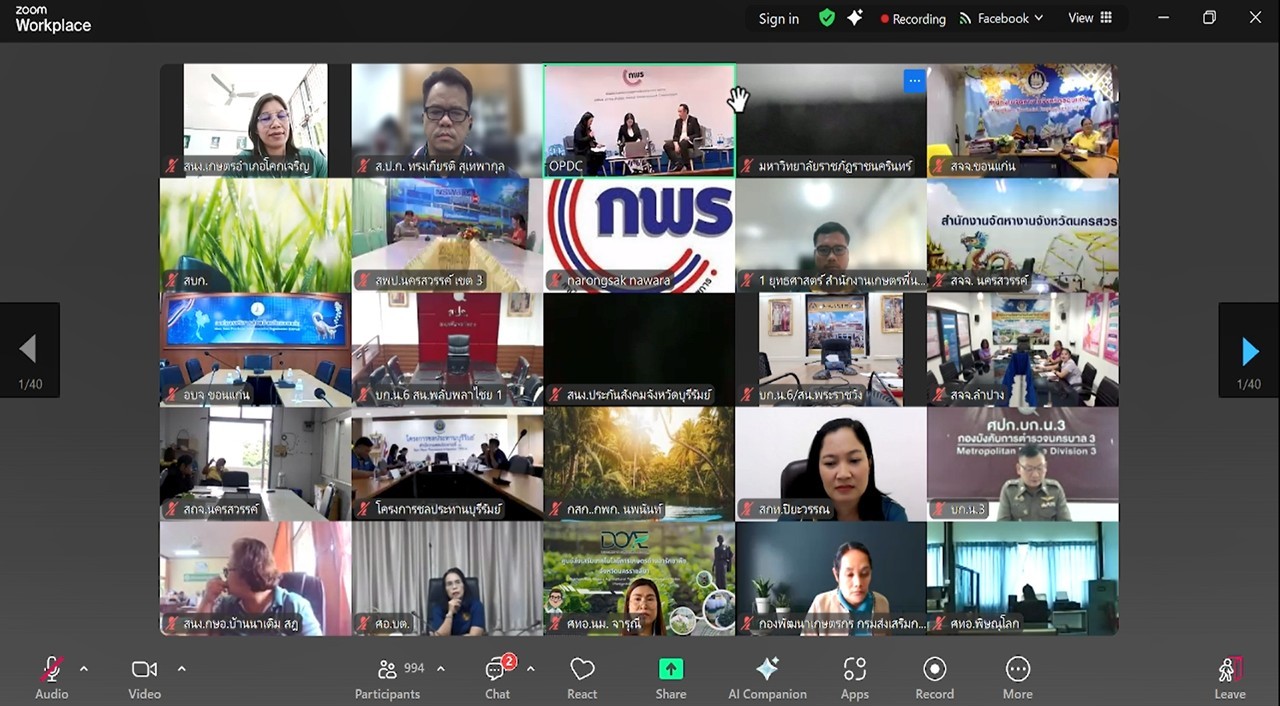1280x706 pixels.
Task: Select the ส.ป.ก. ทรงเกียรติ video tile
Action: (447, 121)
